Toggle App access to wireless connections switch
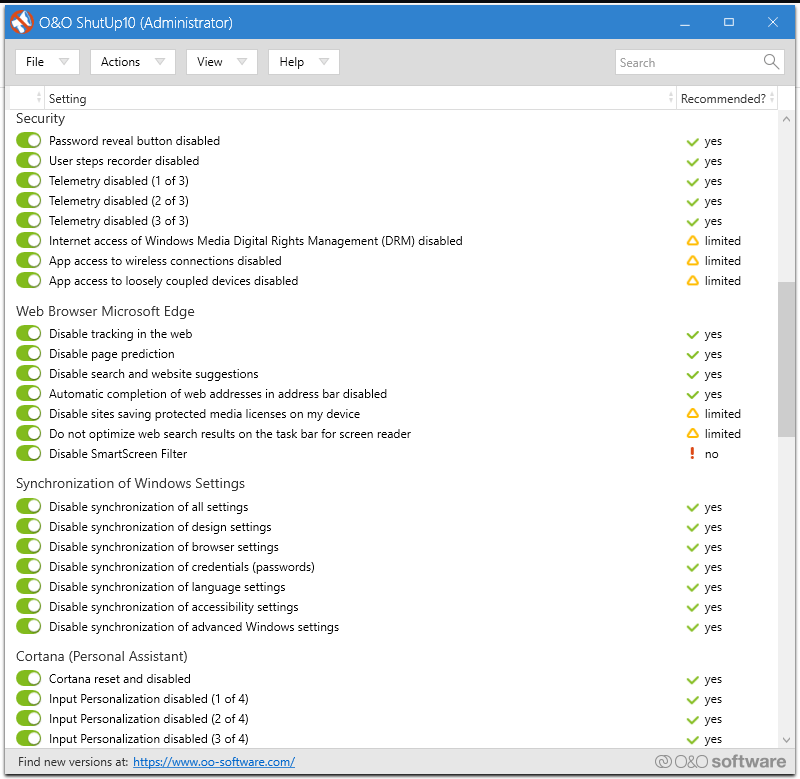 point(29,260)
